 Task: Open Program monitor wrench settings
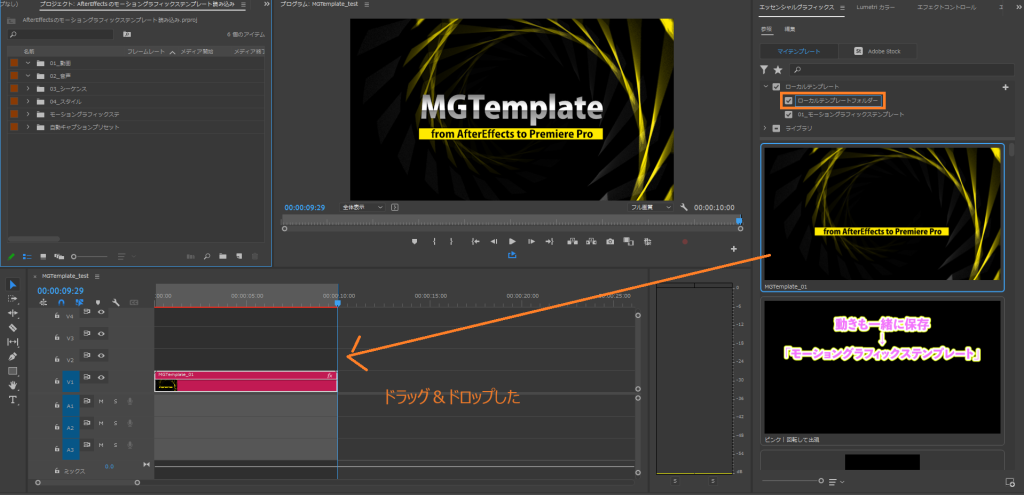(x=683, y=207)
